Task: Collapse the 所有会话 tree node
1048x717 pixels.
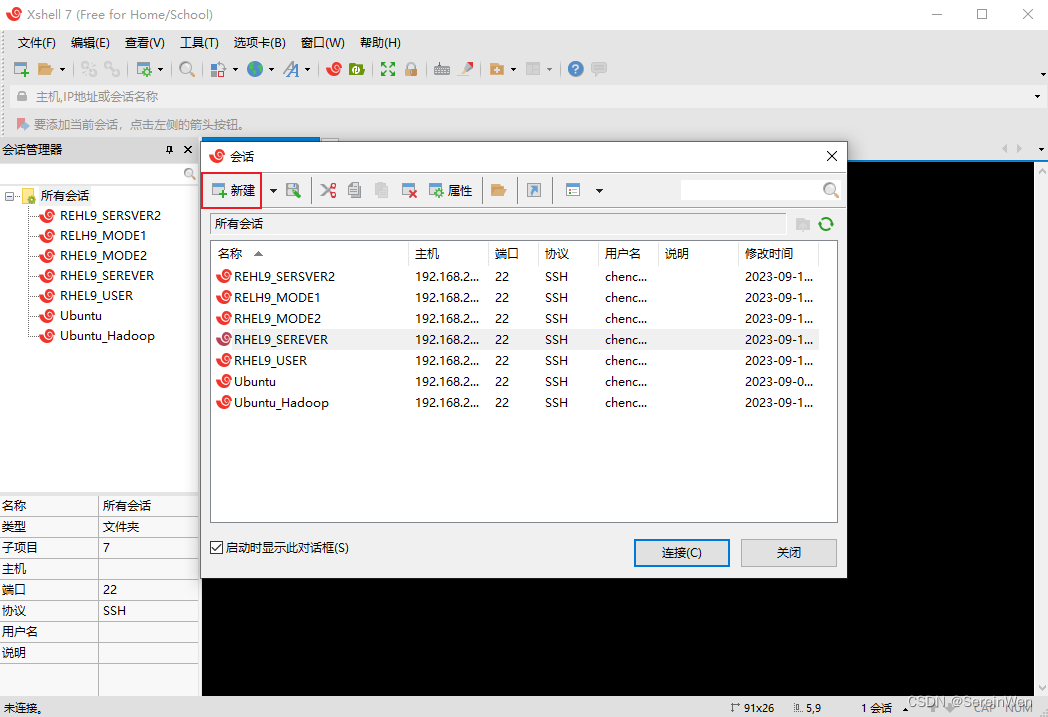Action: pos(9,196)
